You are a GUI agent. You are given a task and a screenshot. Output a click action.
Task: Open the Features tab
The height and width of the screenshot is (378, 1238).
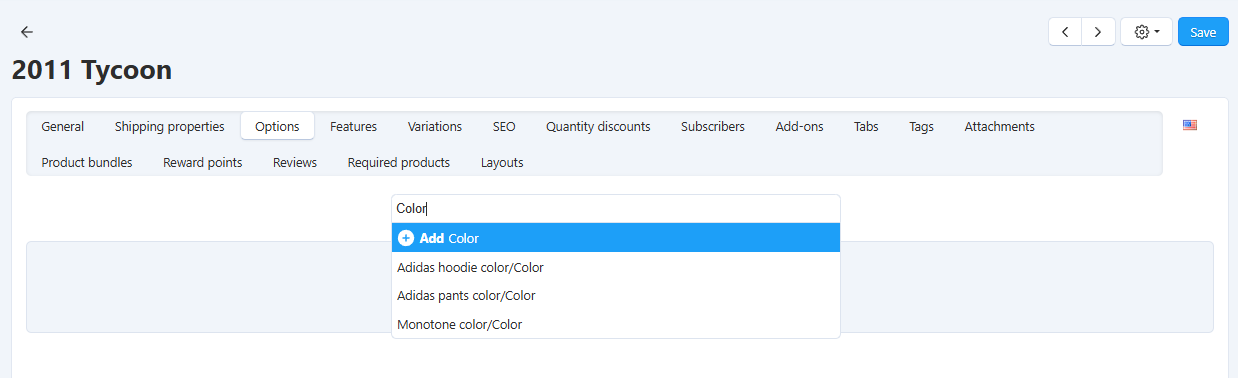tap(354, 126)
